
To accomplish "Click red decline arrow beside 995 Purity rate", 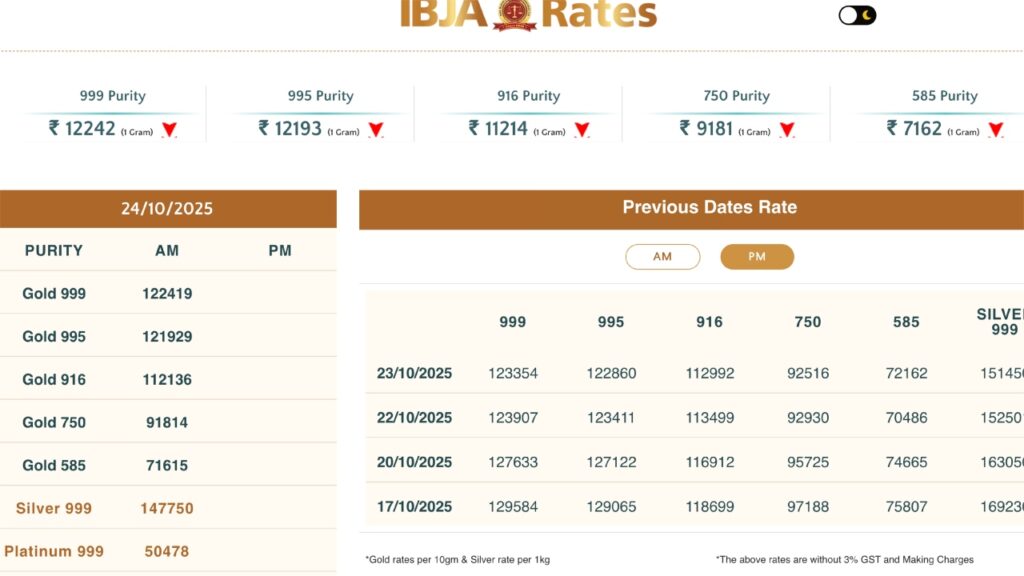I will [376, 130].
